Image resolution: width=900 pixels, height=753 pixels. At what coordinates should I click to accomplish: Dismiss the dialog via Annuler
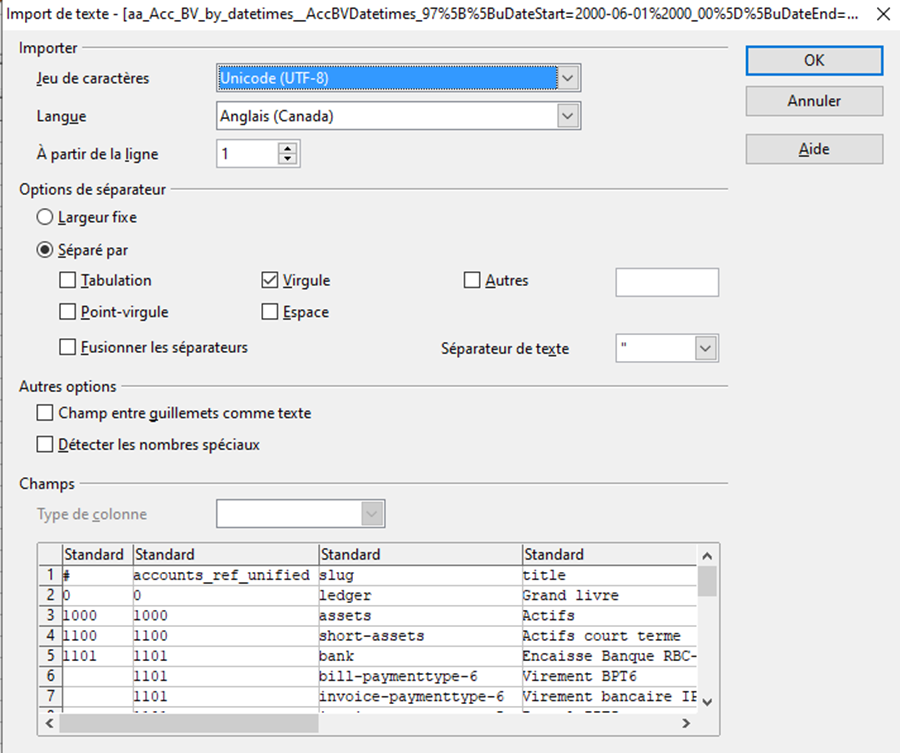(814, 100)
